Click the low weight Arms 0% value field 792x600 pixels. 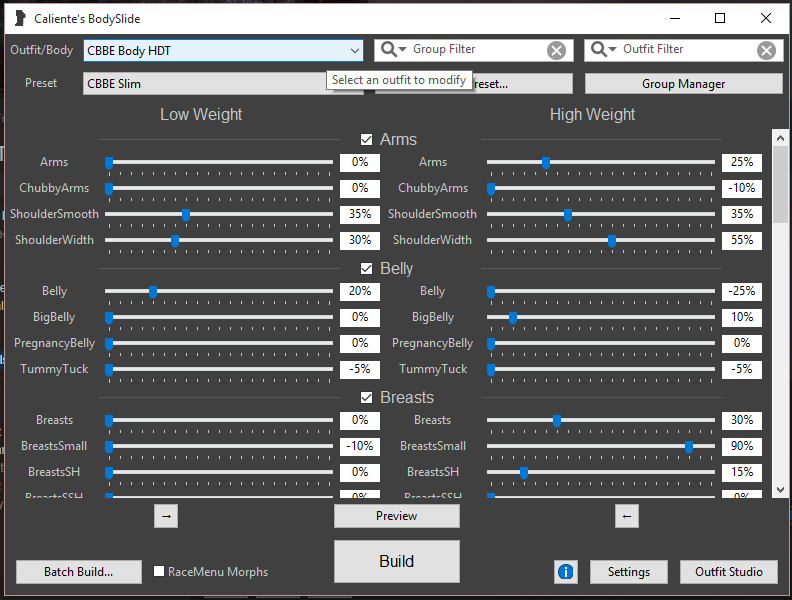pyautogui.click(x=360, y=163)
